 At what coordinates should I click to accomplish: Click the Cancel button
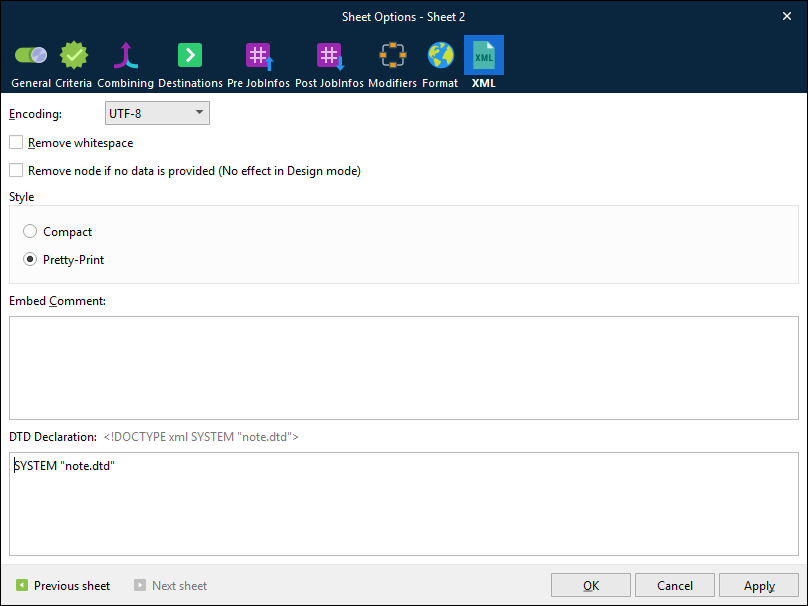click(x=675, y=585)
